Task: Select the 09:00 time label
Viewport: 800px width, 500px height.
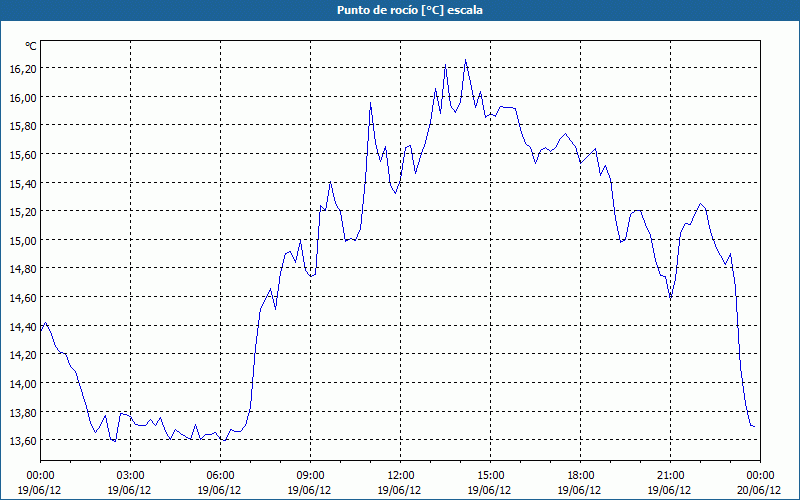Action: point(310,476)
